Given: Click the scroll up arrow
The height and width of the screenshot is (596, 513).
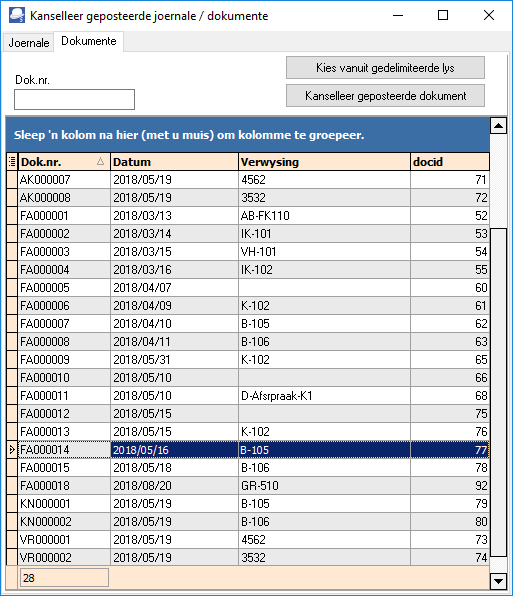Looking at the screenshot, I should pyautogui.click(x=498, y=126).
